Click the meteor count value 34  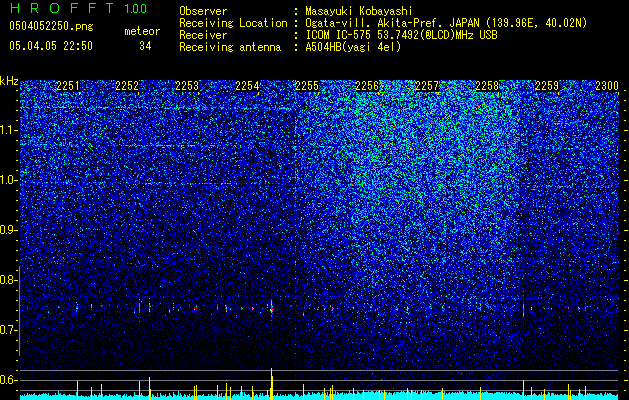coord(145,46)
